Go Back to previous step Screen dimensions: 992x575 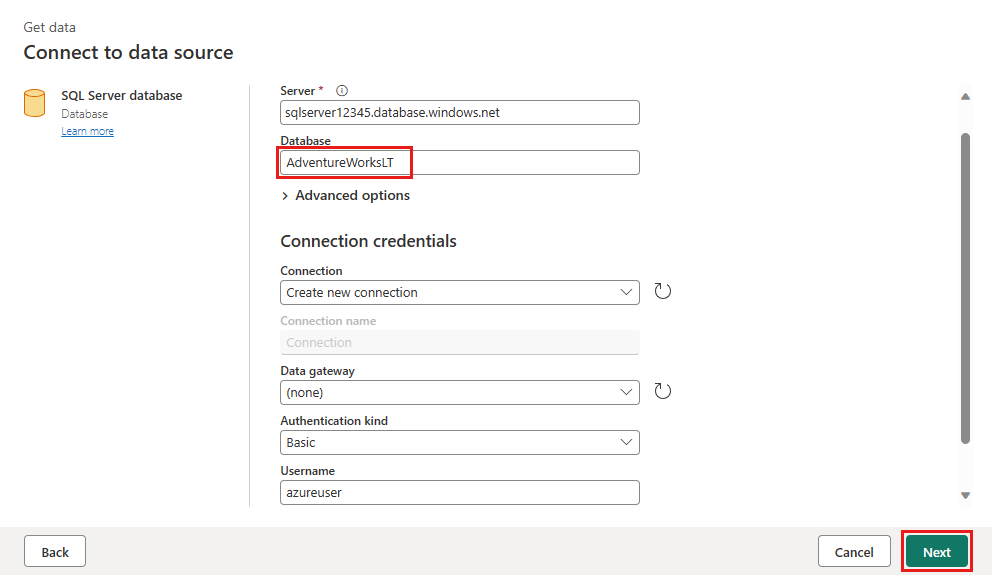[x=55, y=552]
